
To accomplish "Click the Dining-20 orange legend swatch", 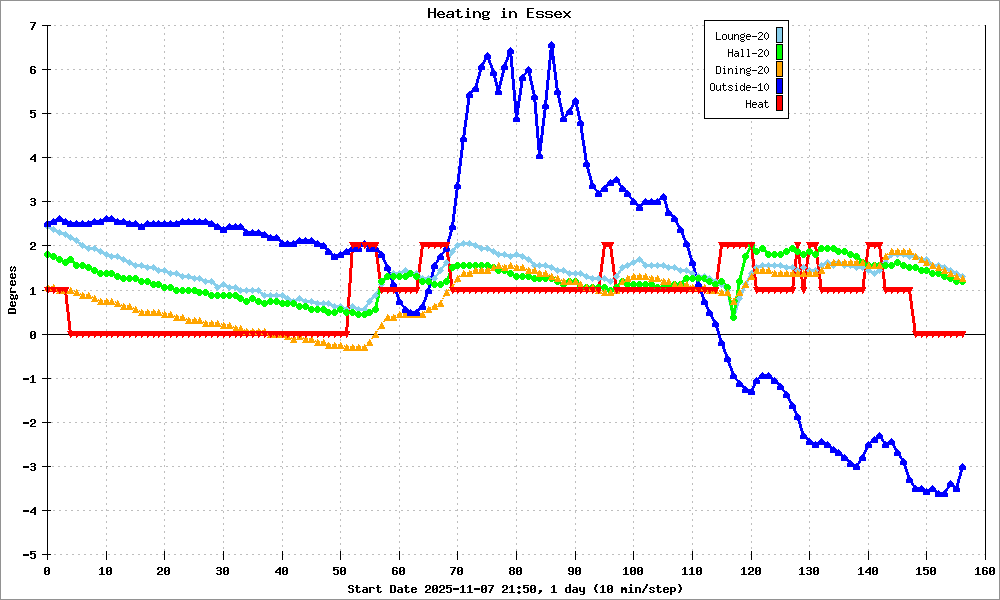I will [x=779, y=70].
